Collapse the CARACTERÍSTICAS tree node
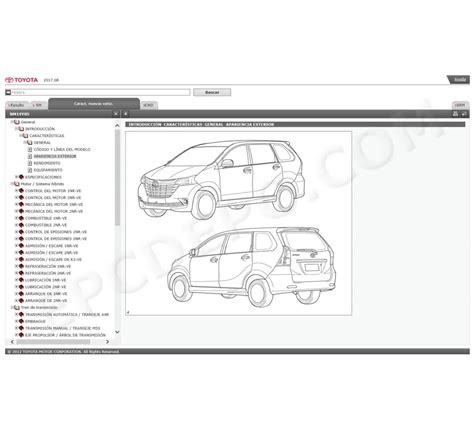This screenshot has width=474, height=430. point(21,136)
